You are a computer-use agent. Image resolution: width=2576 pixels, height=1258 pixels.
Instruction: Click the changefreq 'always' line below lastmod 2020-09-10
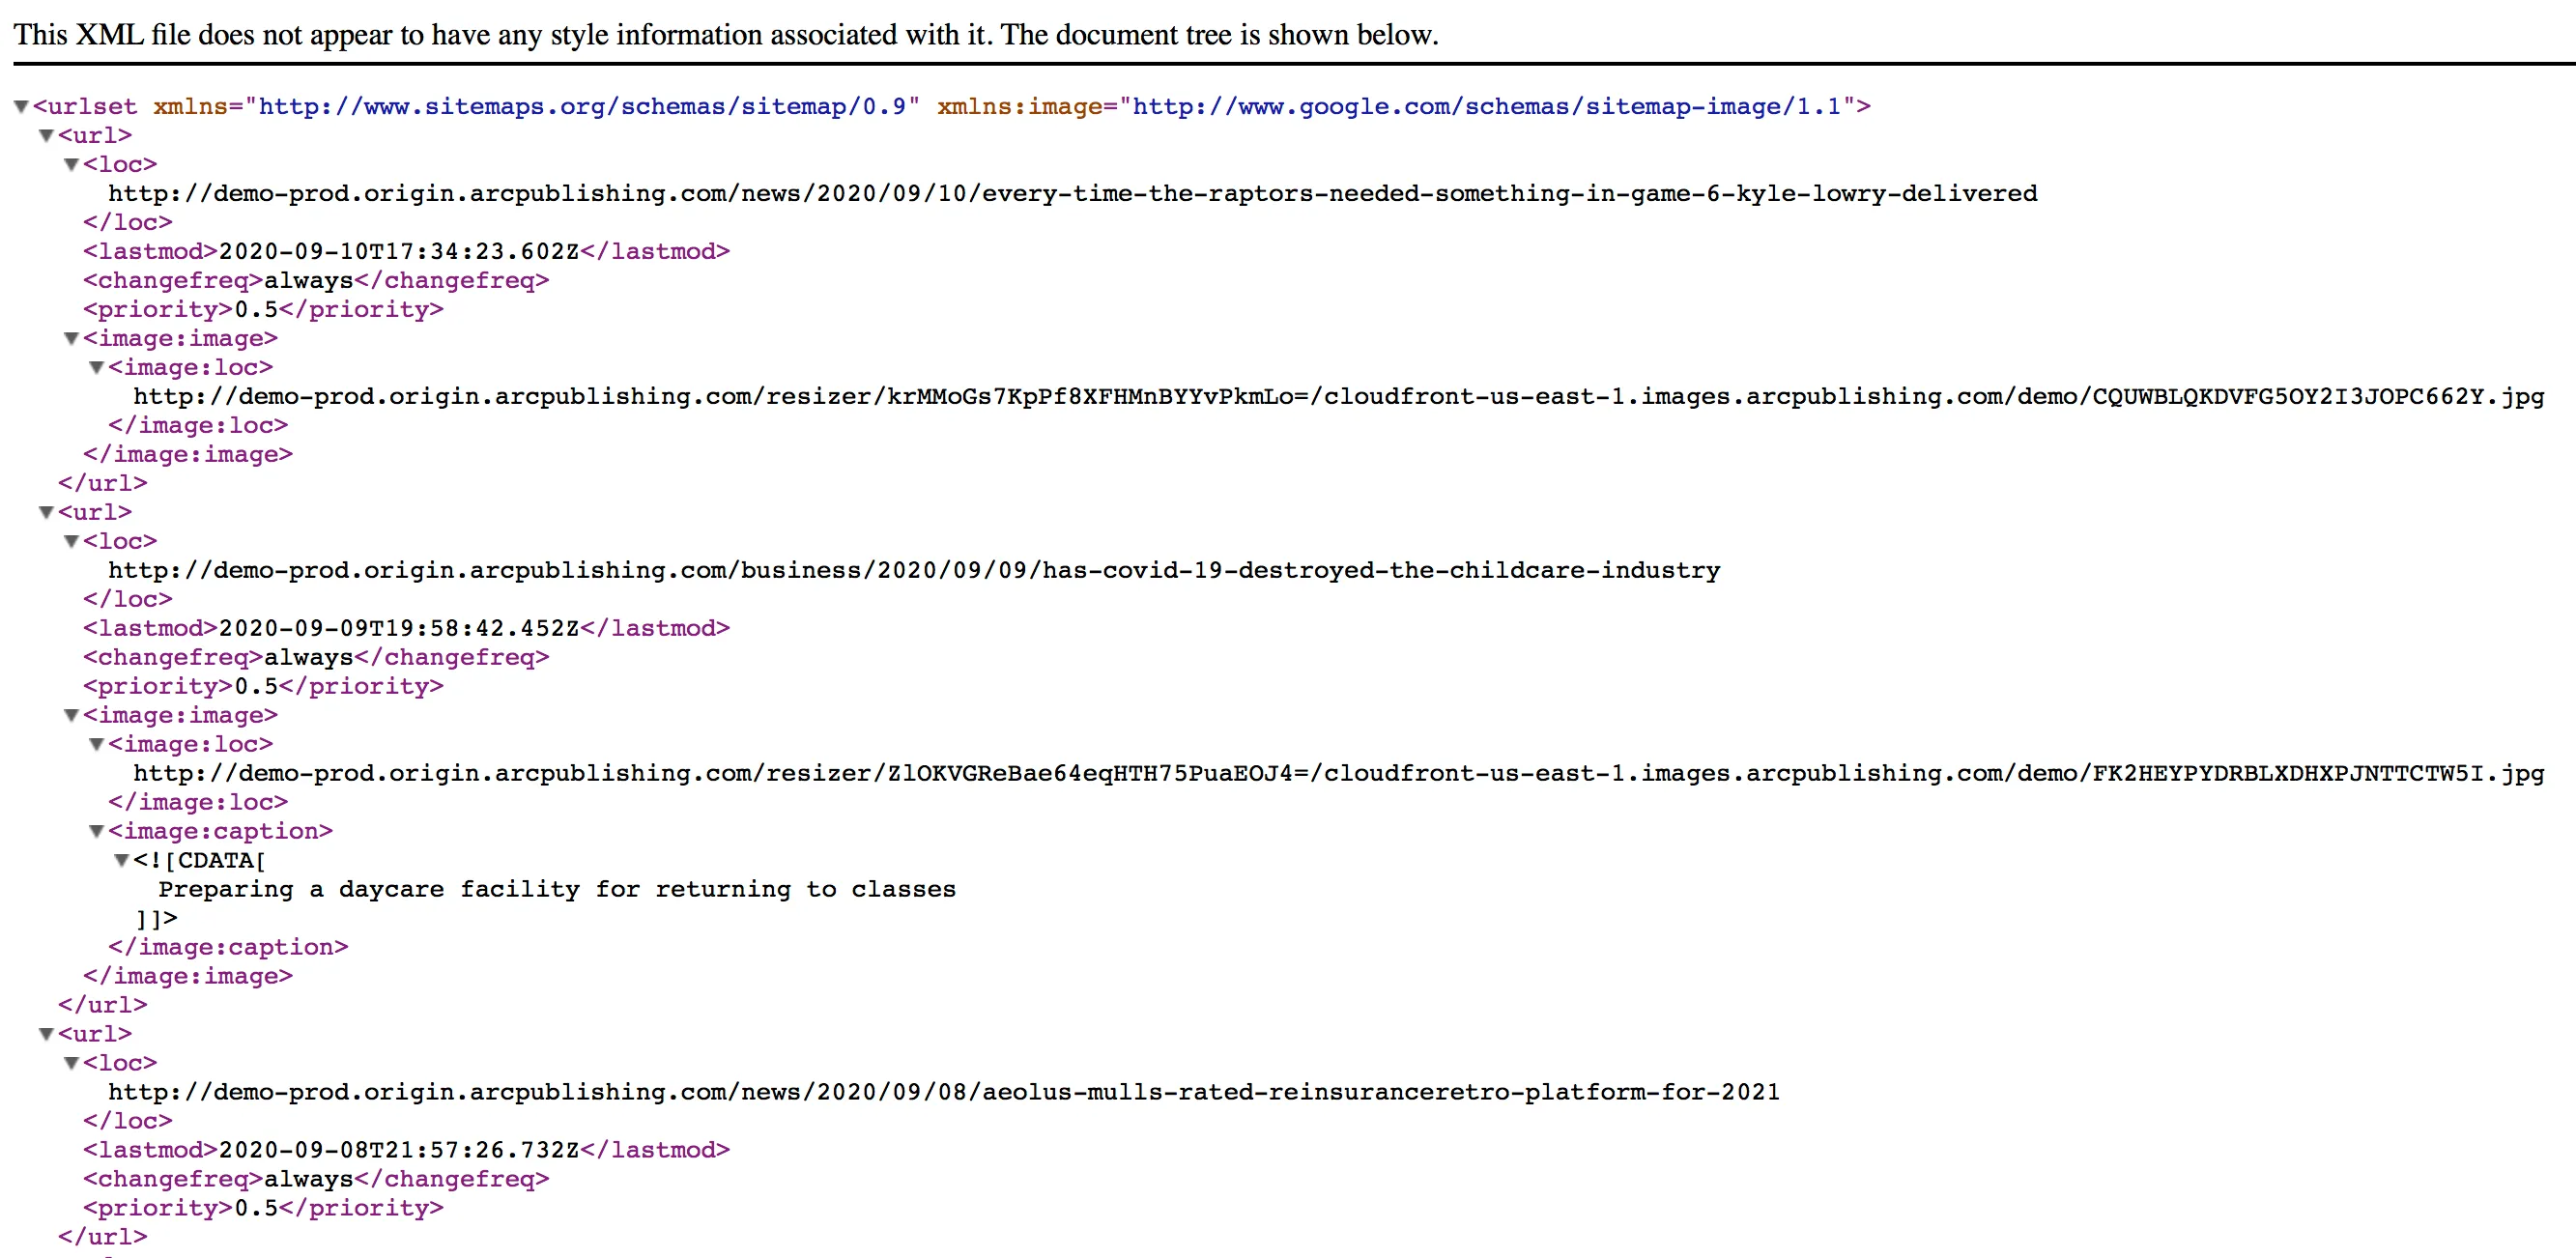[x=316, y=280]
